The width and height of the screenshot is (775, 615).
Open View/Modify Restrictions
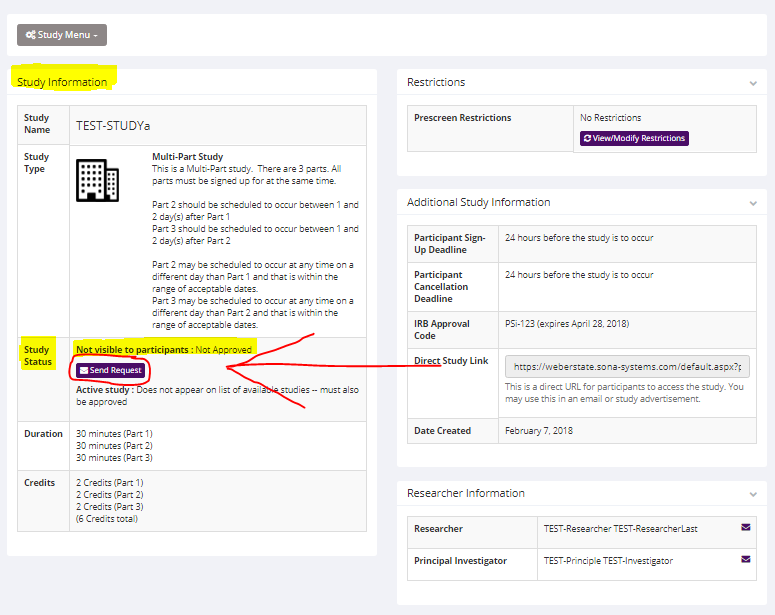point(634,138)
